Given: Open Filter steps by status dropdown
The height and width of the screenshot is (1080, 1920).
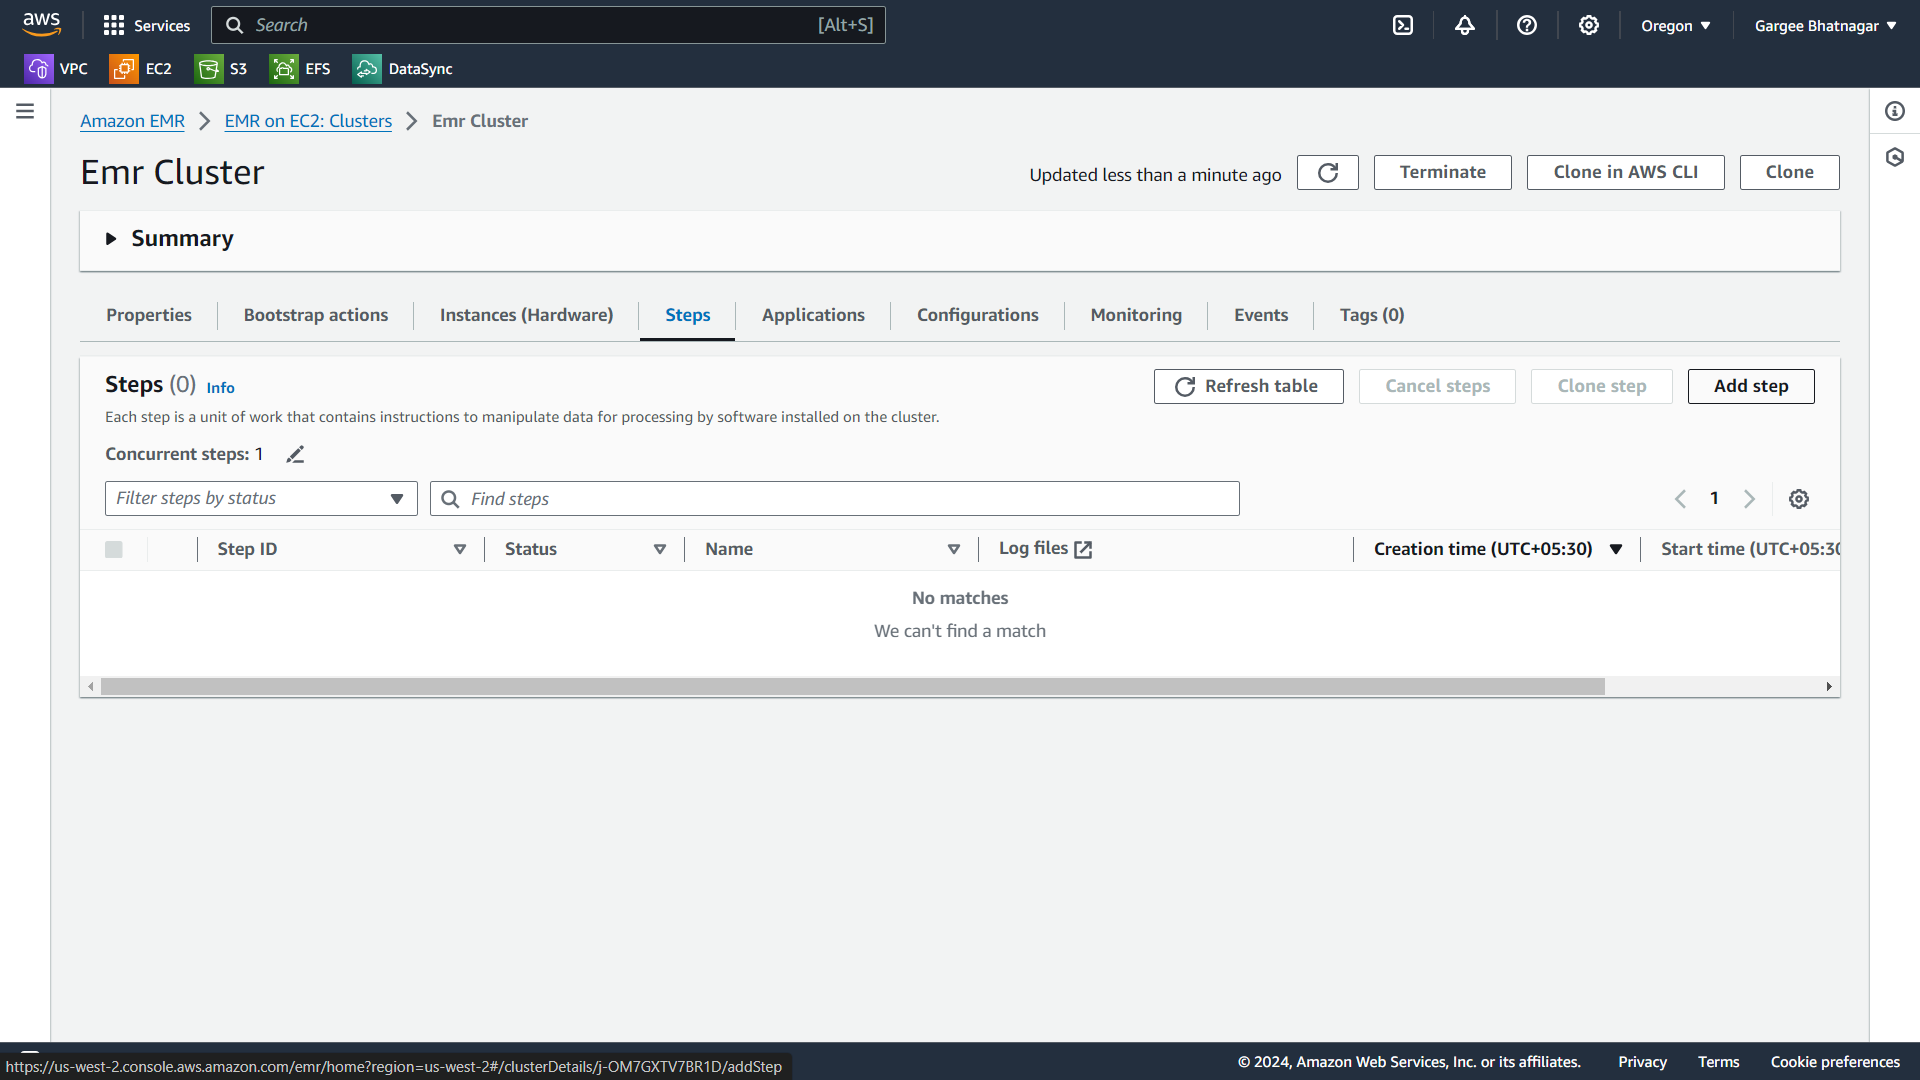Looking at the screenshot, I should click(x=261, y=499).
